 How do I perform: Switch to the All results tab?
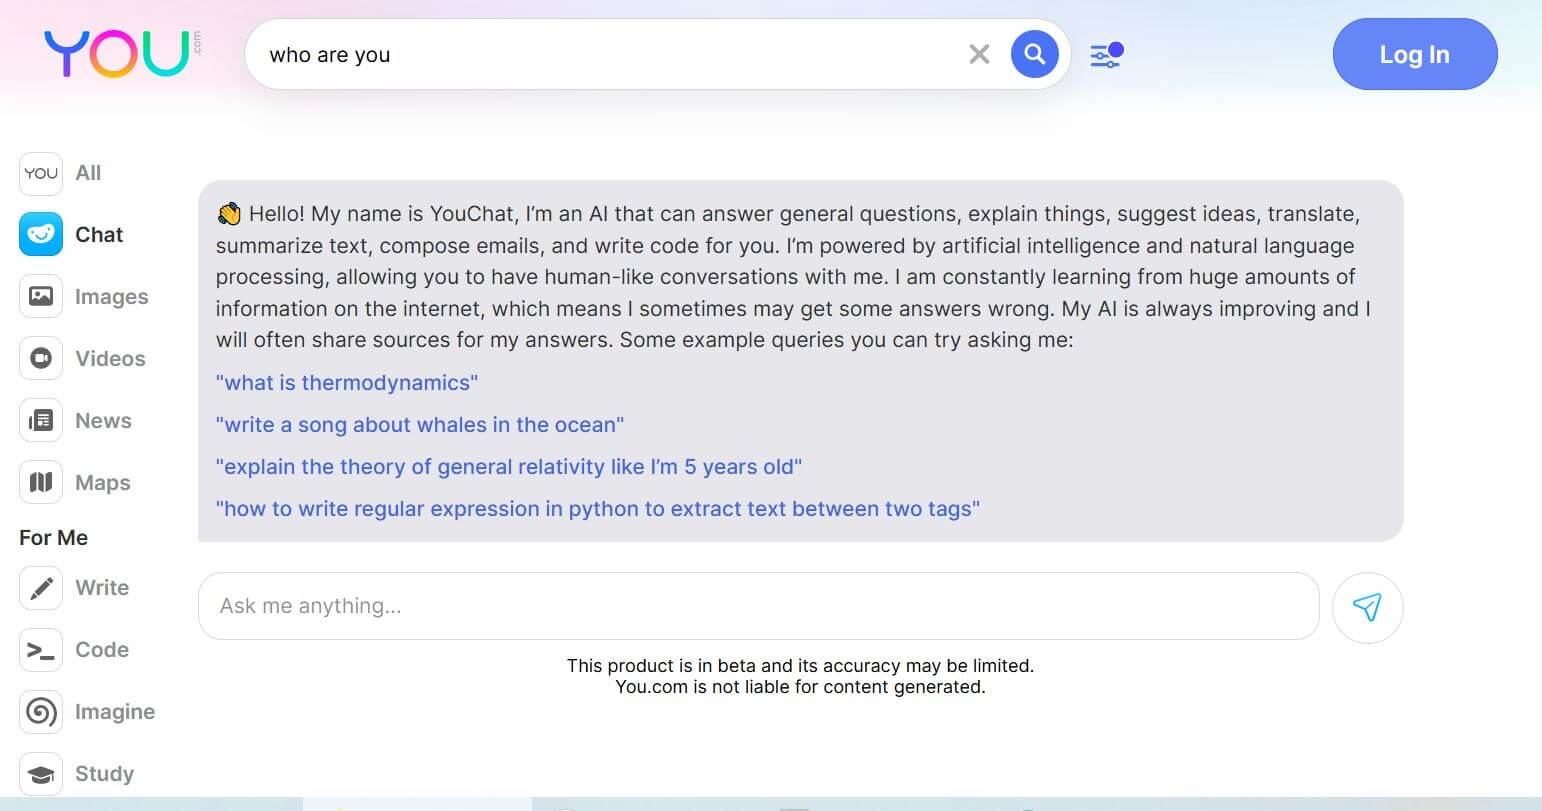tap(88, 172)
